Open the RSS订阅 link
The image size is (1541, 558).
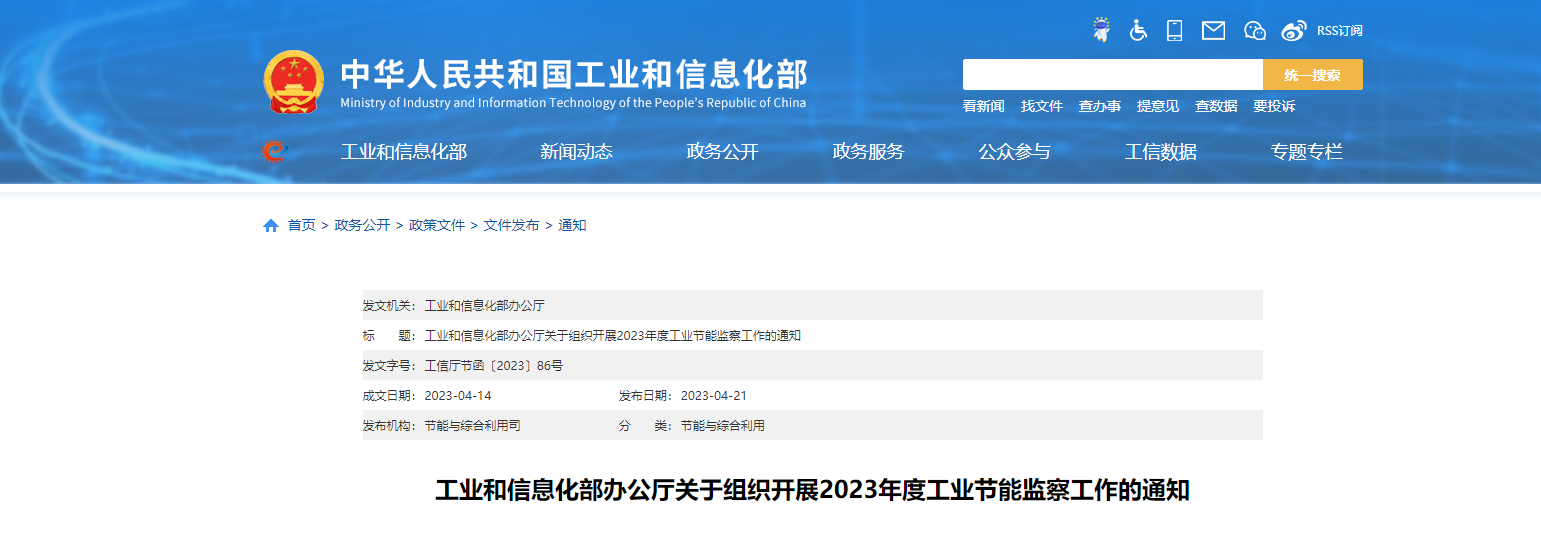(1339, 31)
